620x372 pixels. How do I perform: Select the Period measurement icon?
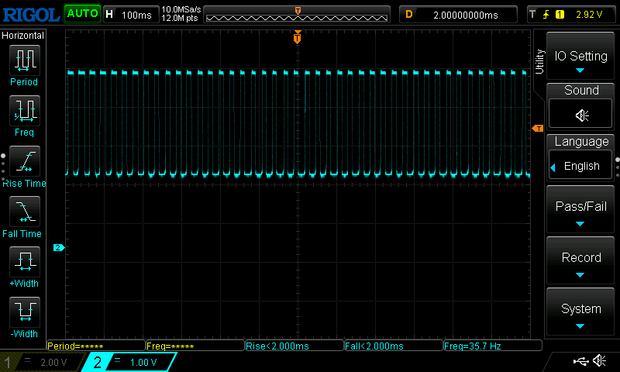[25, 60]
